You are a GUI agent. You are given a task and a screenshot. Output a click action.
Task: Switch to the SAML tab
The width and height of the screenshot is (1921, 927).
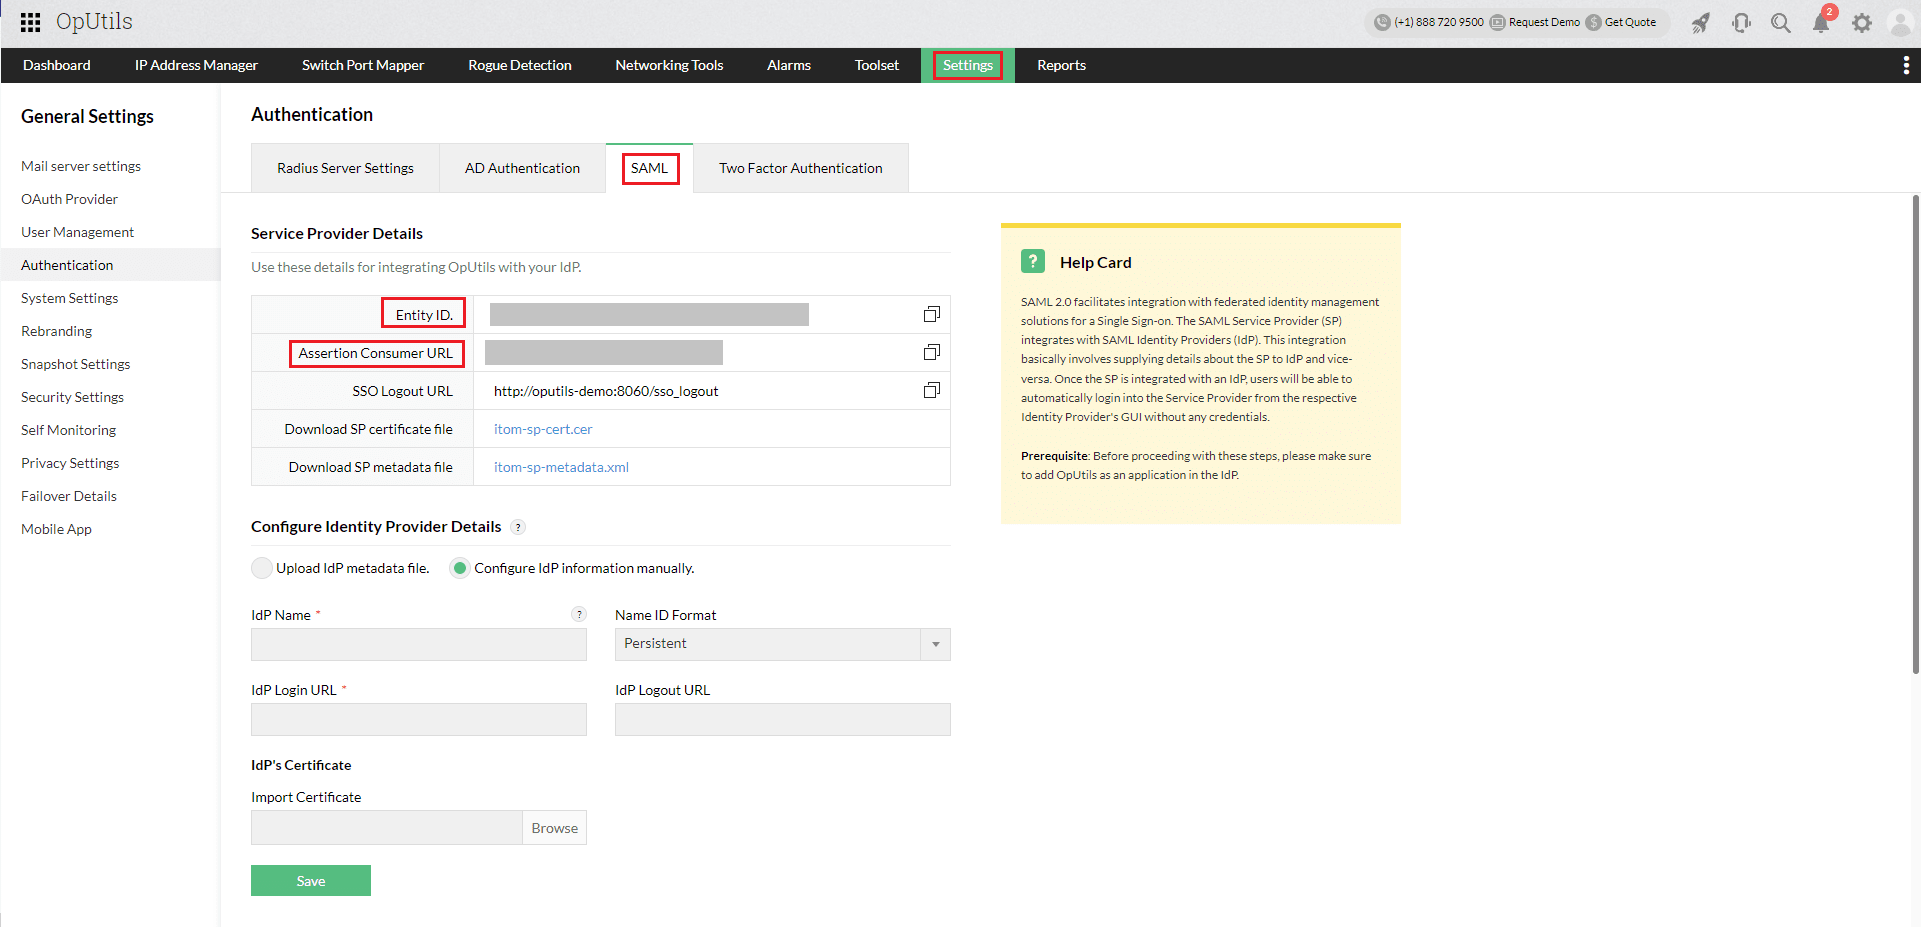click(x=650, y=168)
